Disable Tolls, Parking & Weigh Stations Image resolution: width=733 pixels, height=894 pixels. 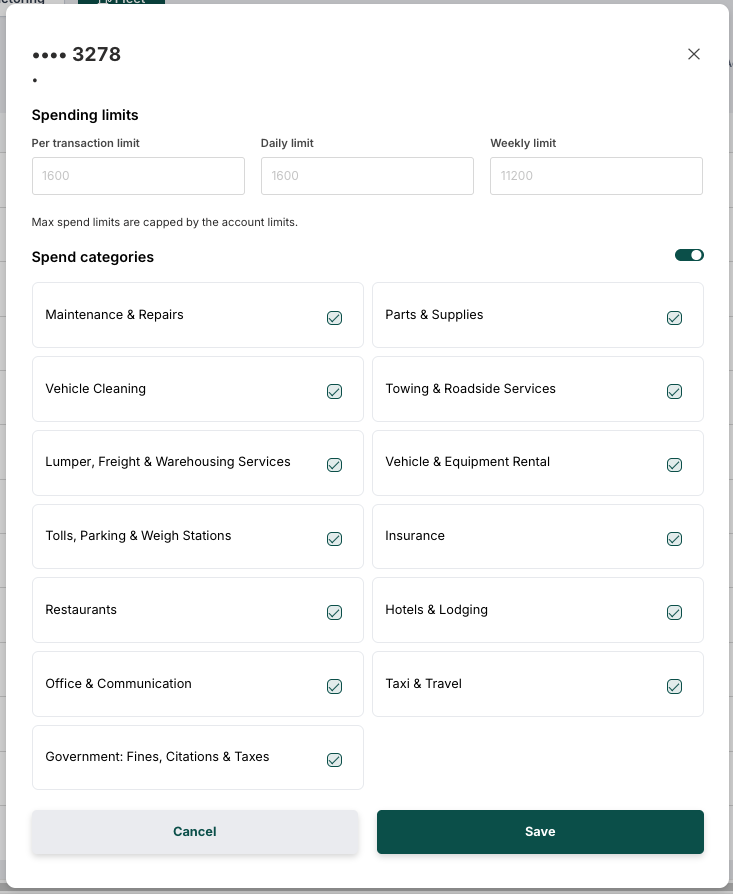click(x=334, y=539)
